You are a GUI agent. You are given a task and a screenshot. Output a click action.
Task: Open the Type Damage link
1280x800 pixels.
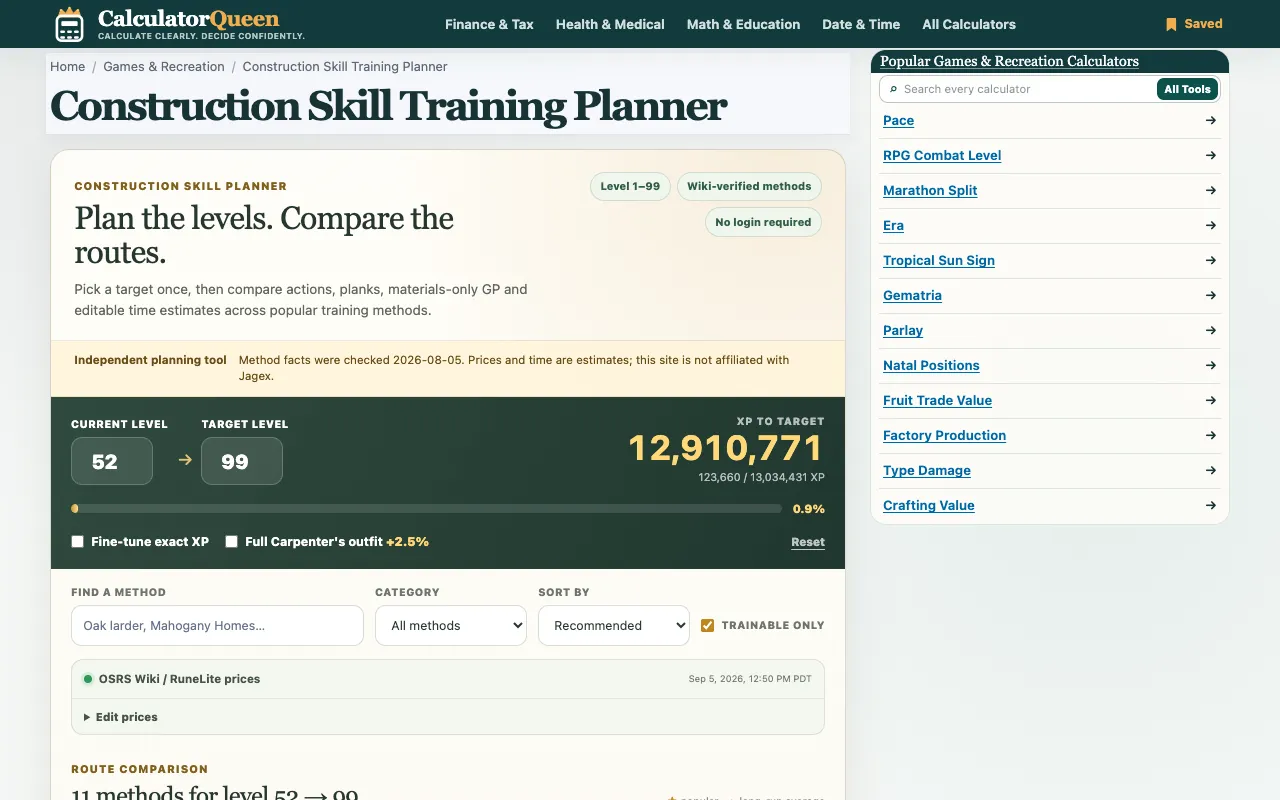pyautogui.click(x=927, y=470)
